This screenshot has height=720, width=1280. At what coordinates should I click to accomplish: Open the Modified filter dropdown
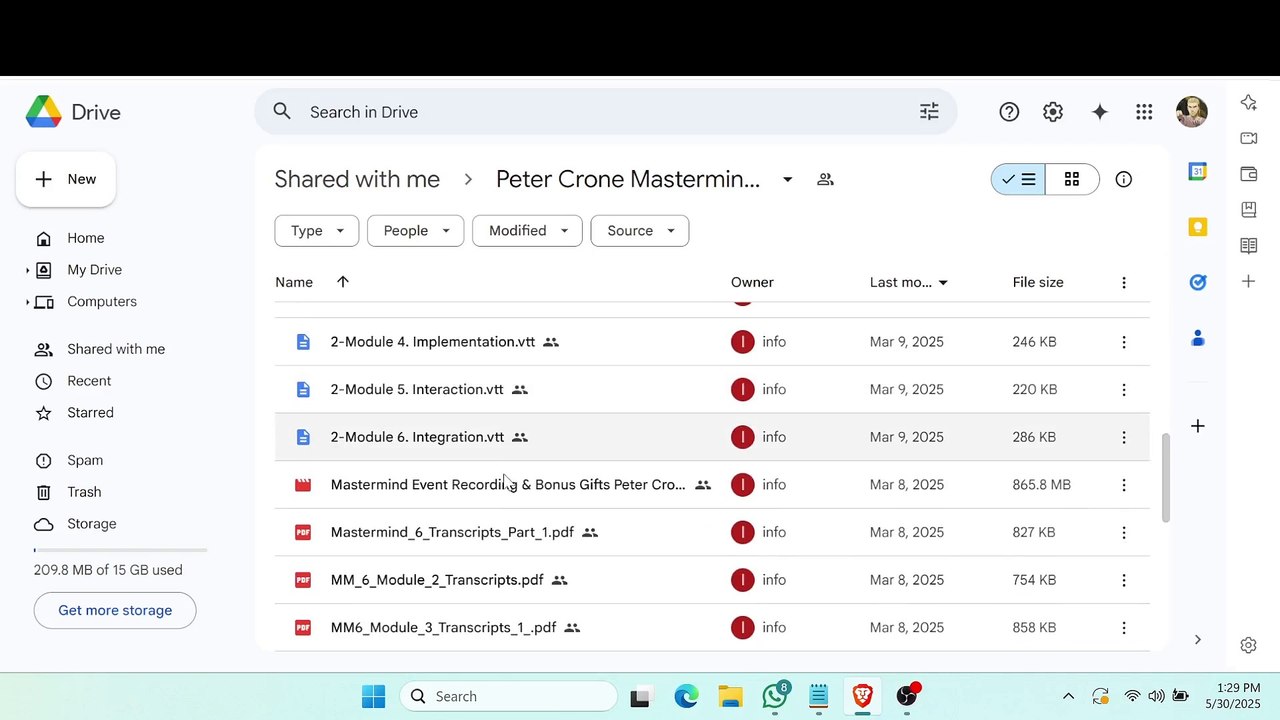pyautogui.click(x=527, y=231)
